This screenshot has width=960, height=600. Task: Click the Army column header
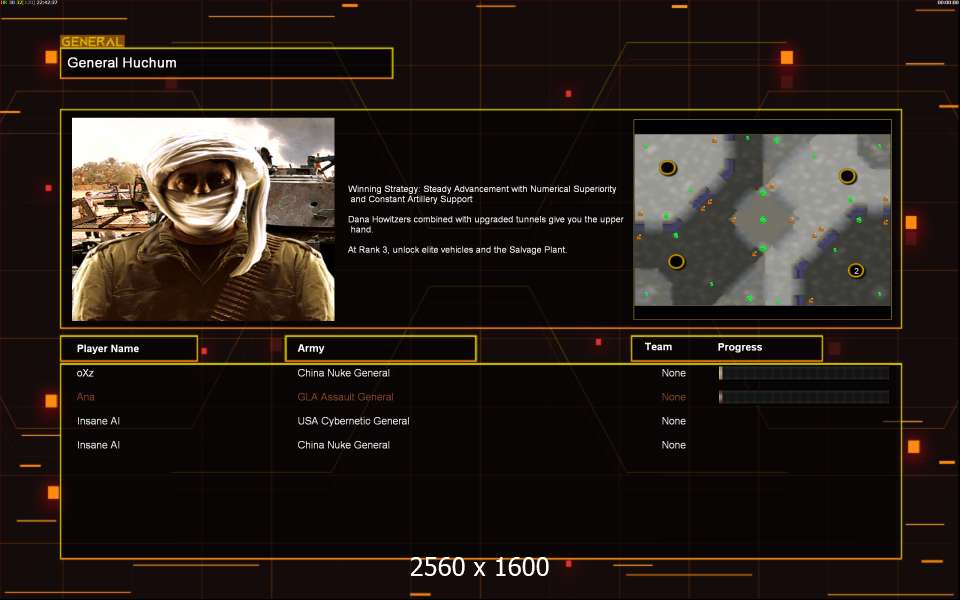pos(381,348)
